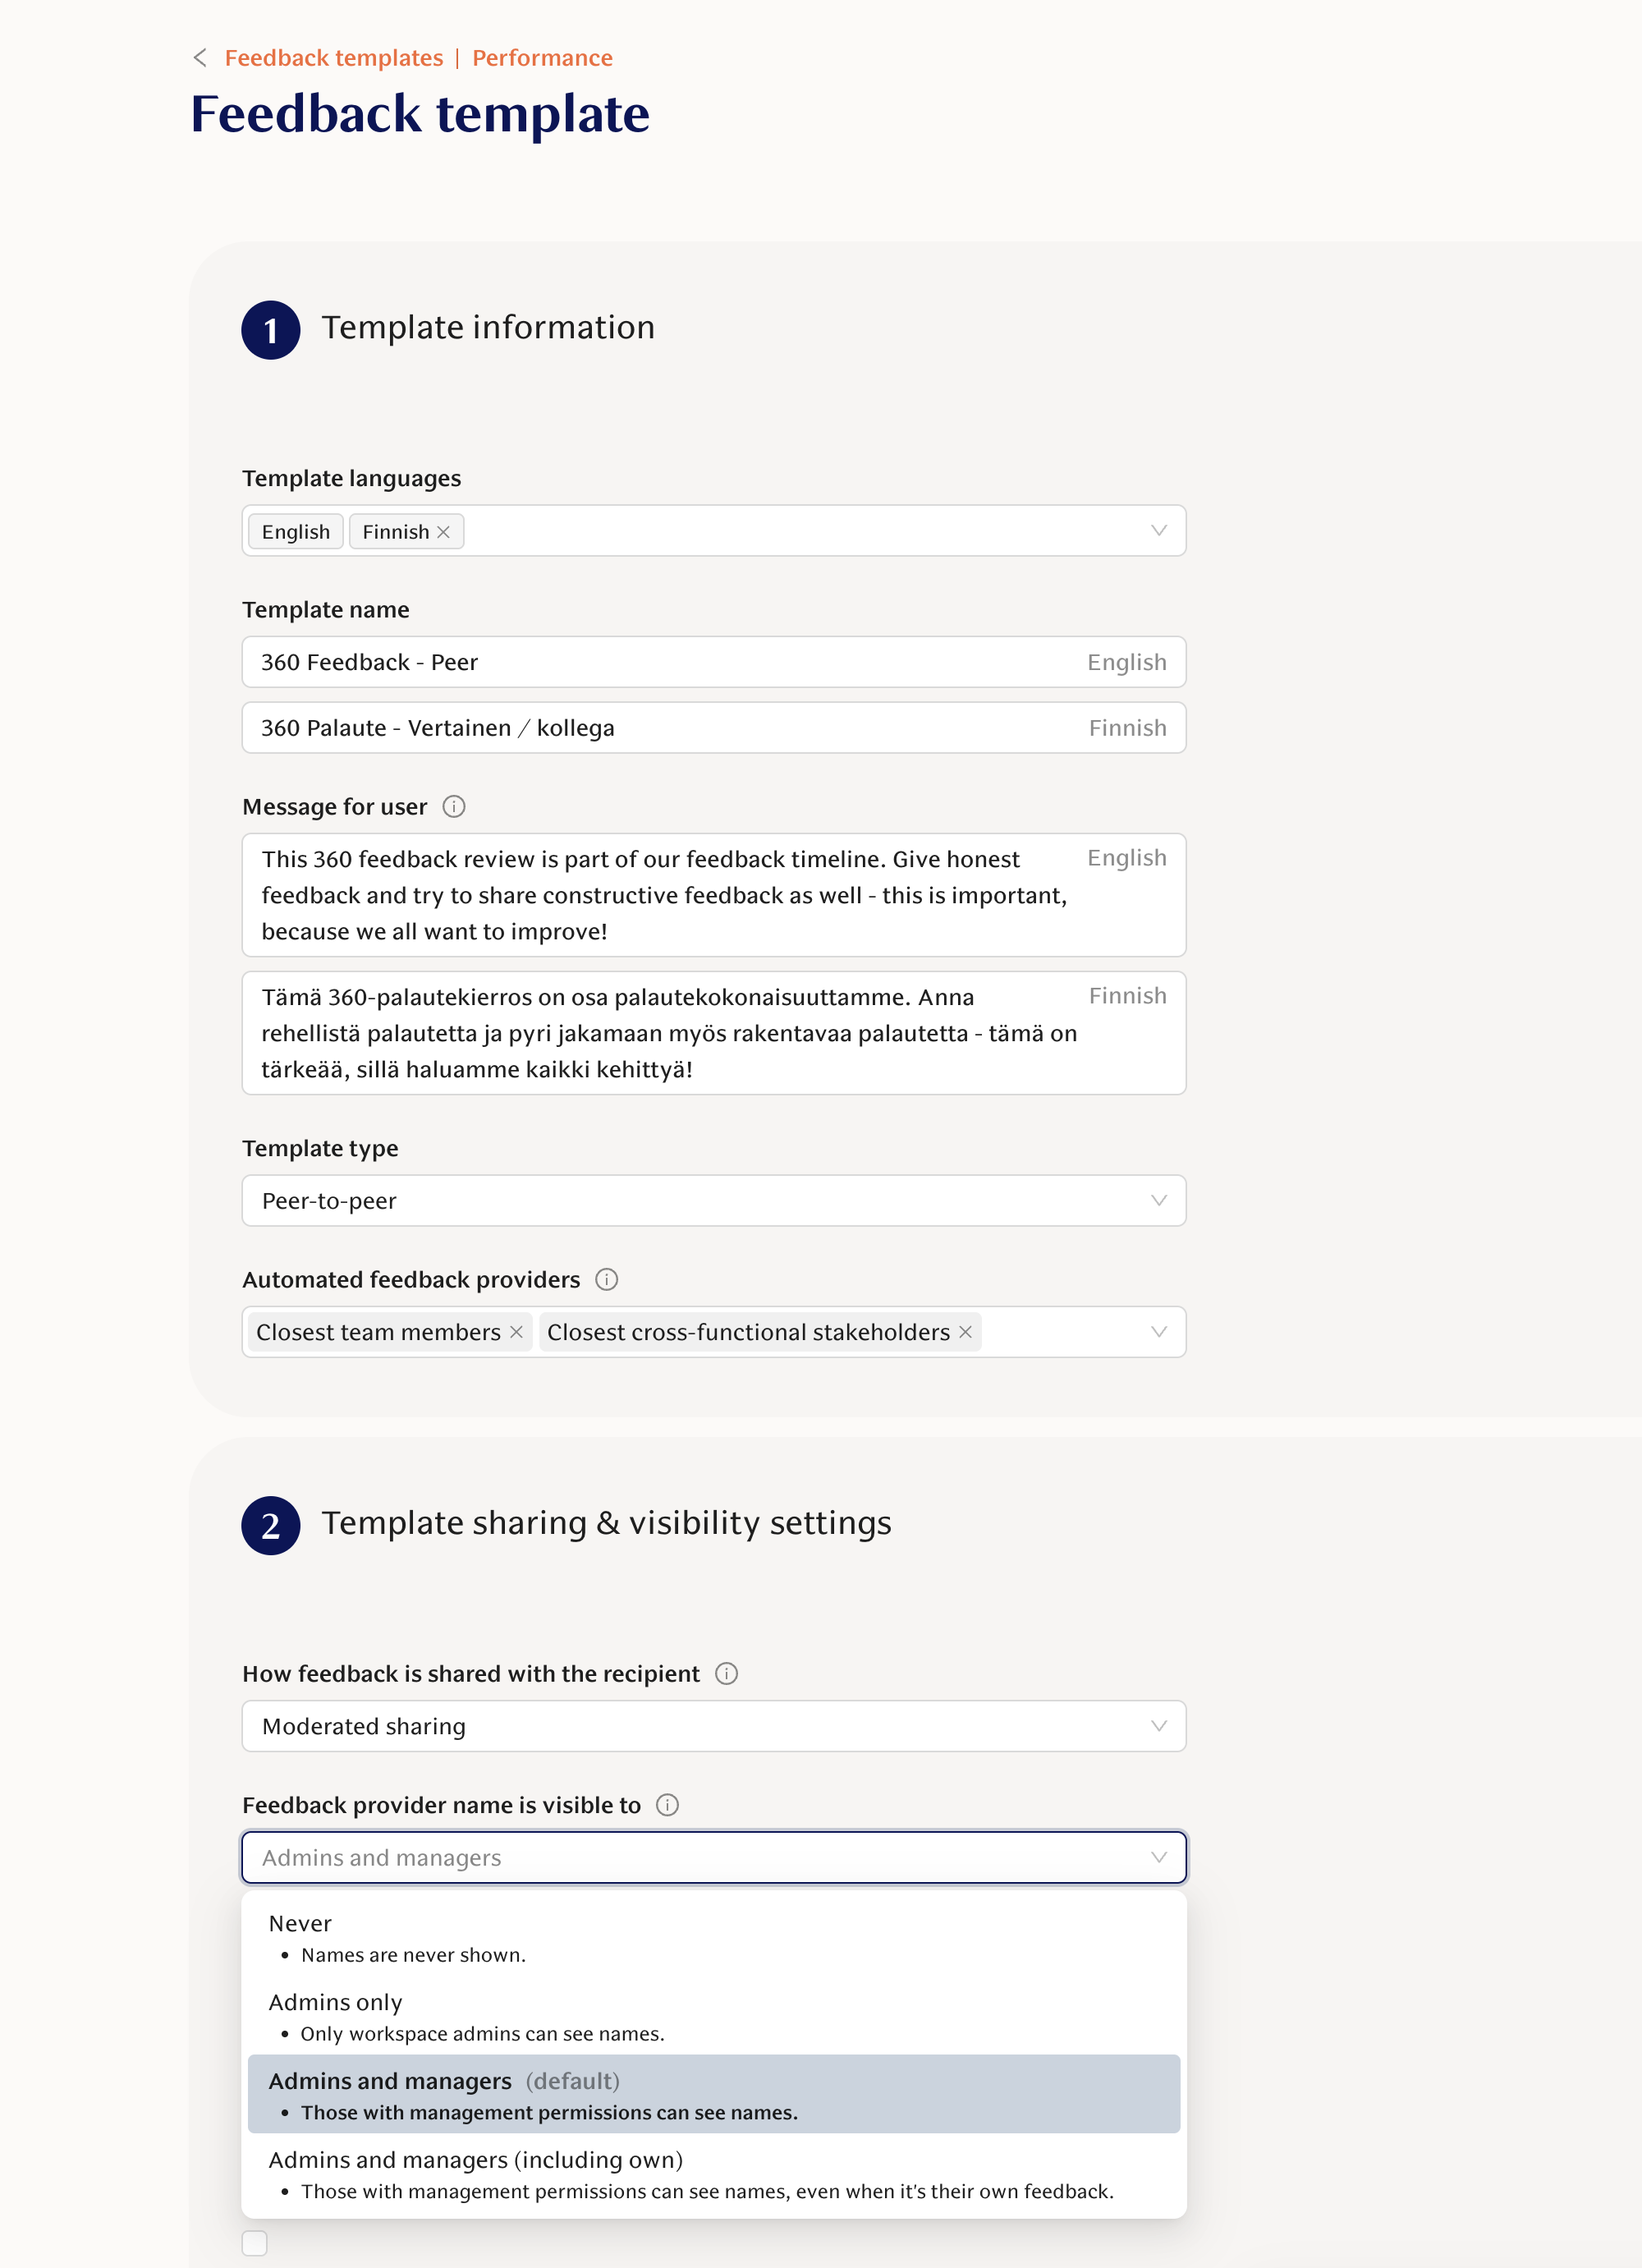This screenshot has height=2268, width=1642.
Task: Click the Performance breadcrumb link
Action: tap(543, 57)
